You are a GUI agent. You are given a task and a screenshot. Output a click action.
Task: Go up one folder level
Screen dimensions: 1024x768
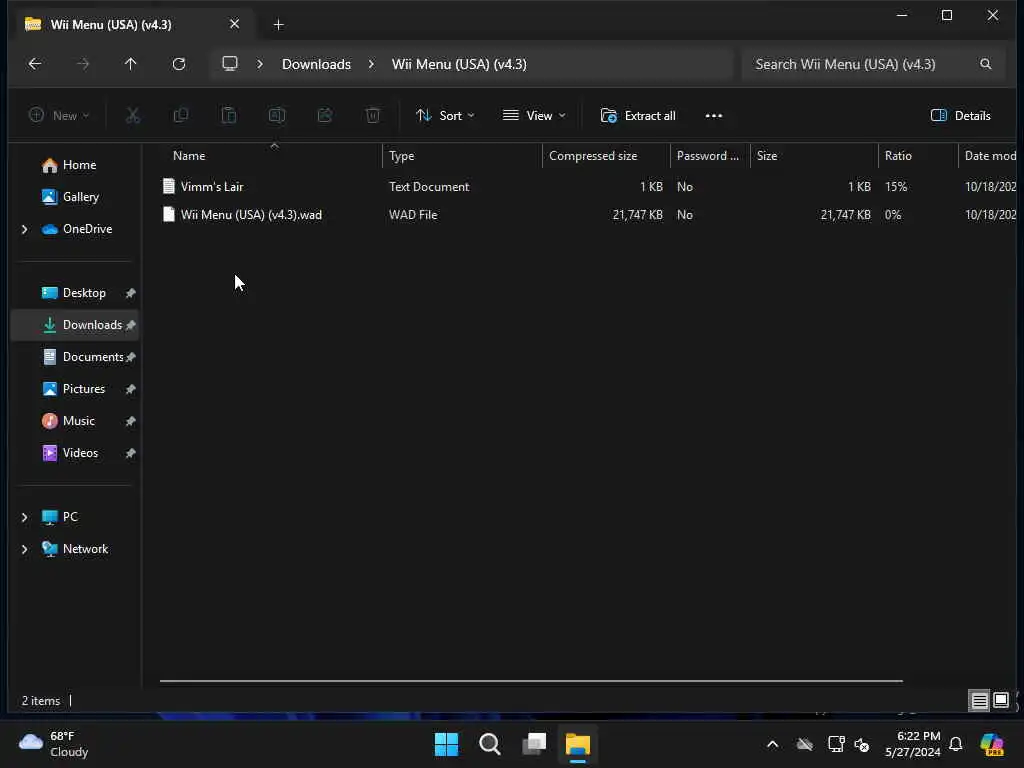tap(131, 64)
